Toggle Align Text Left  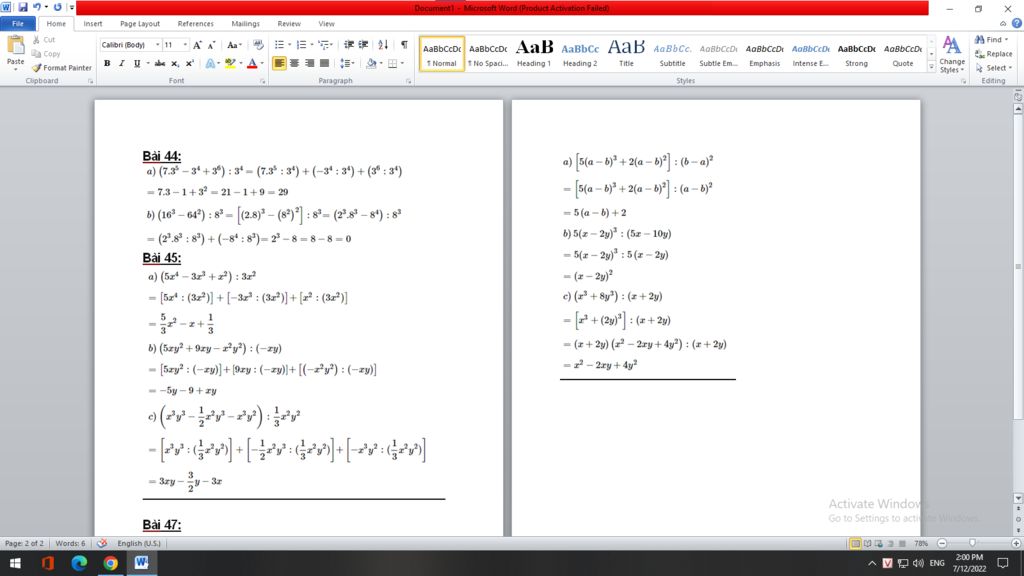point(280,63)
